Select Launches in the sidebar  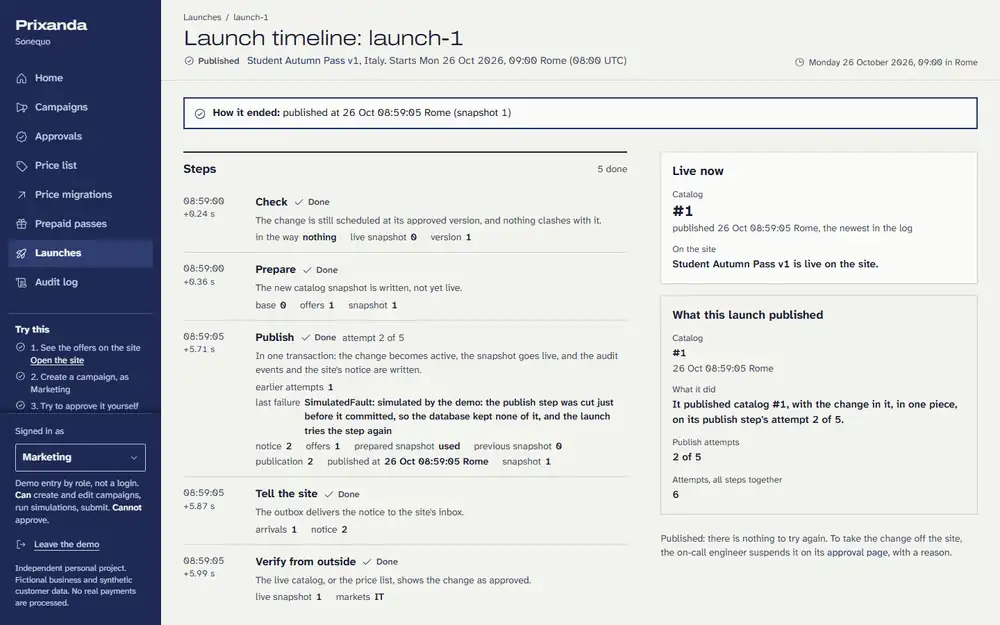click(x=80, y=253)
